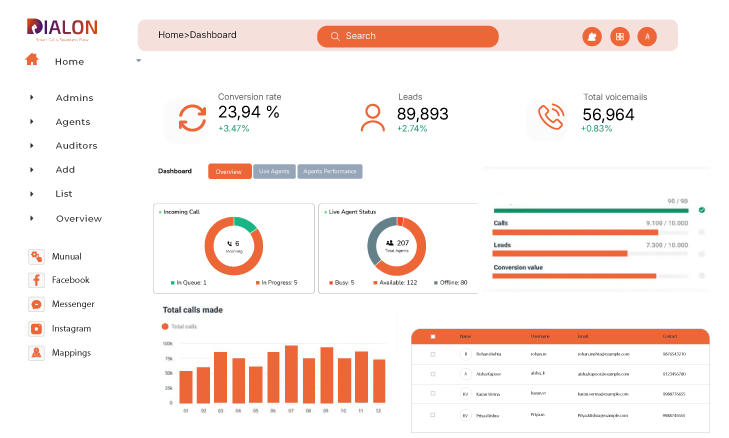Expand the Admins sidebar section
This screenshot has height=438, width=729.
click(32, 97)
